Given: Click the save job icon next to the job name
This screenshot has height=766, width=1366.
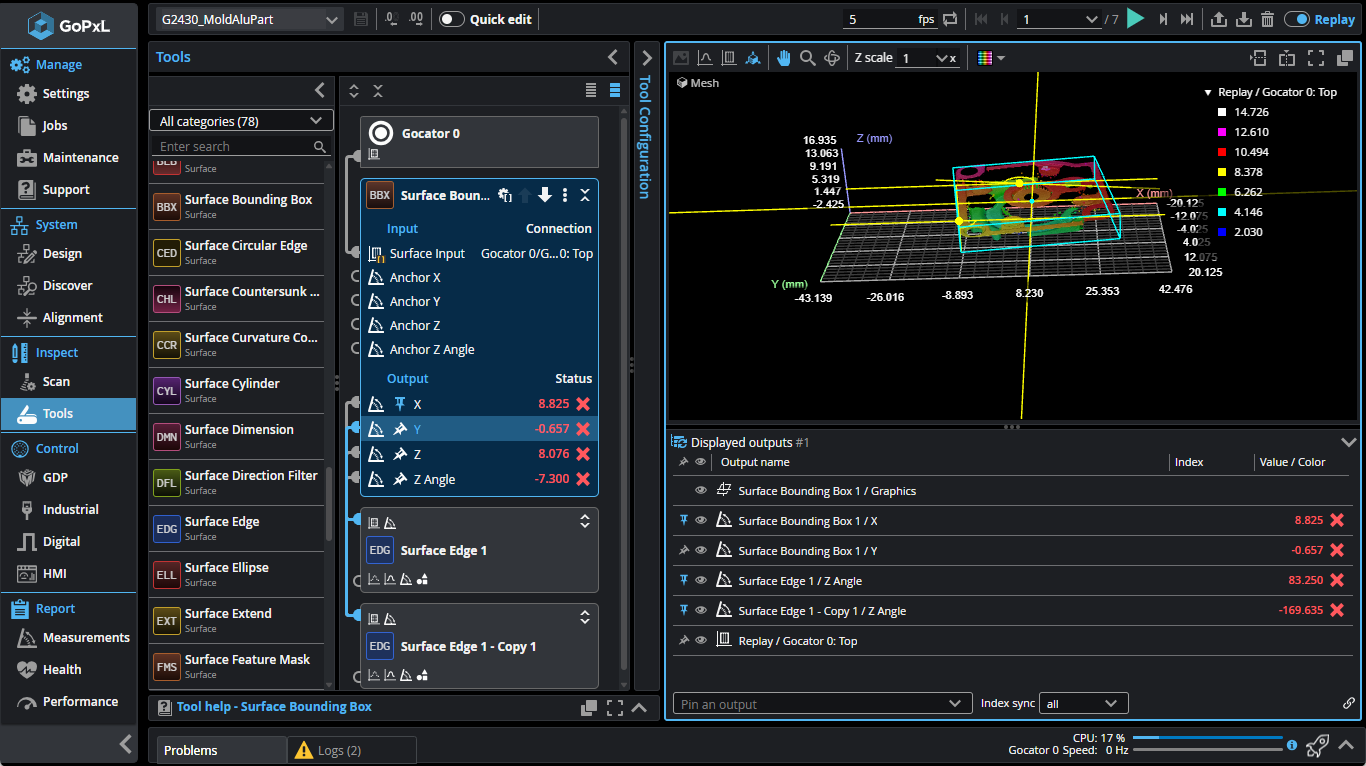Looking at the screenshot, I should pos(360,17).
